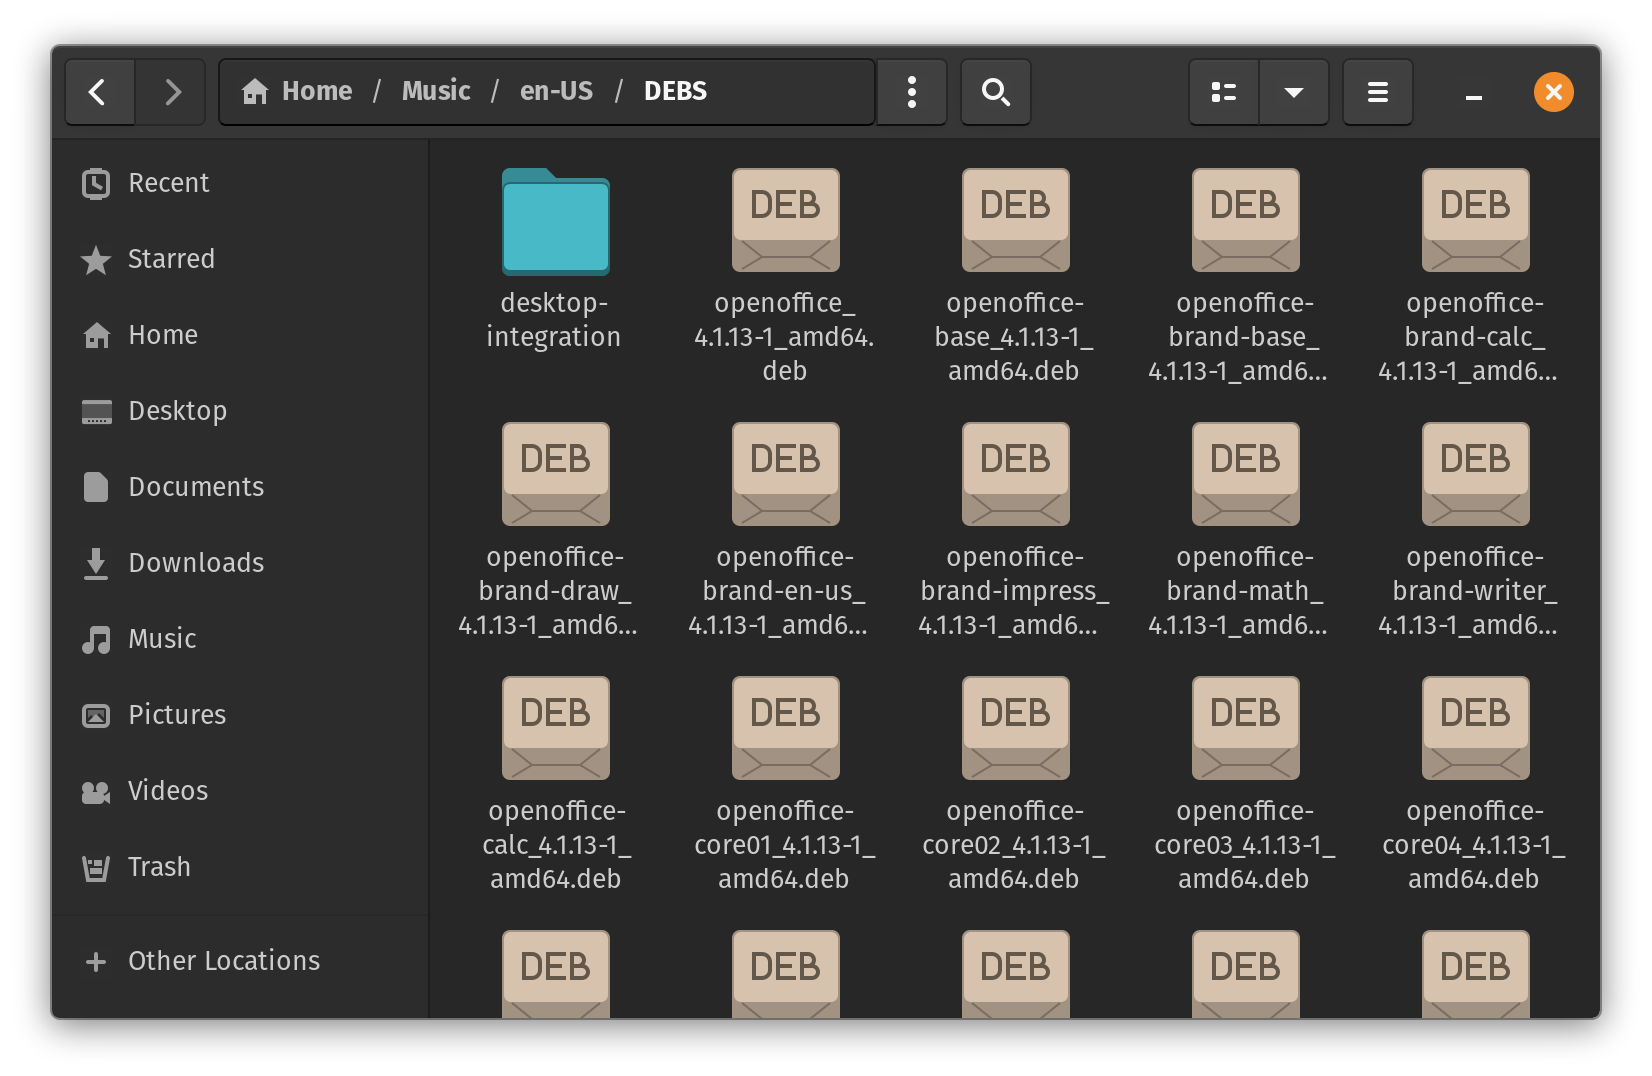Open Downloads from the sidebar
The image size is (1652, 1076).
[196, 563]
